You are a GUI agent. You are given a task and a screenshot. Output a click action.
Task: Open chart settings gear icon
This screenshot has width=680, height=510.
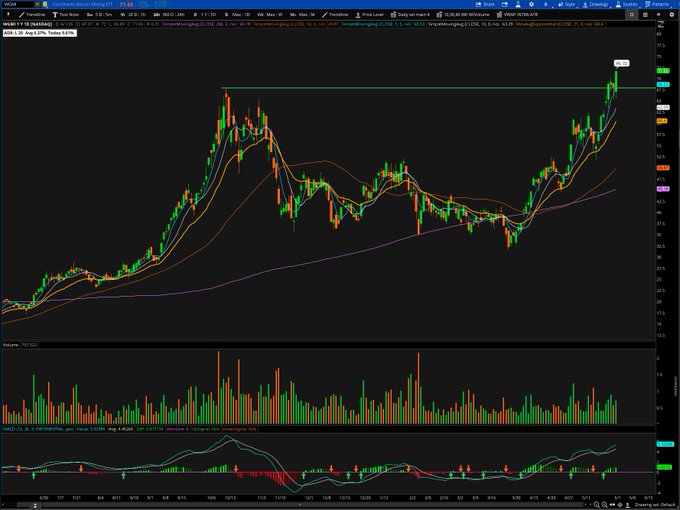(531, 4)
